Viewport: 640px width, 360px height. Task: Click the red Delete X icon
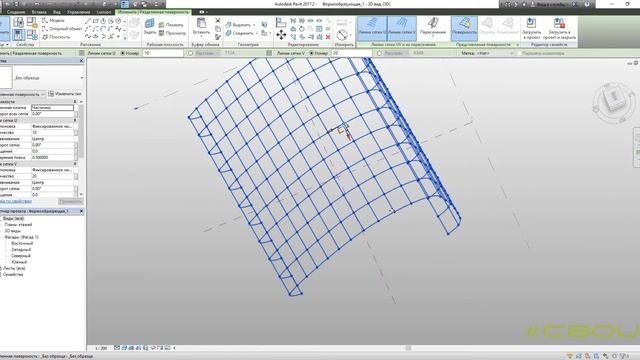(328, 37)
